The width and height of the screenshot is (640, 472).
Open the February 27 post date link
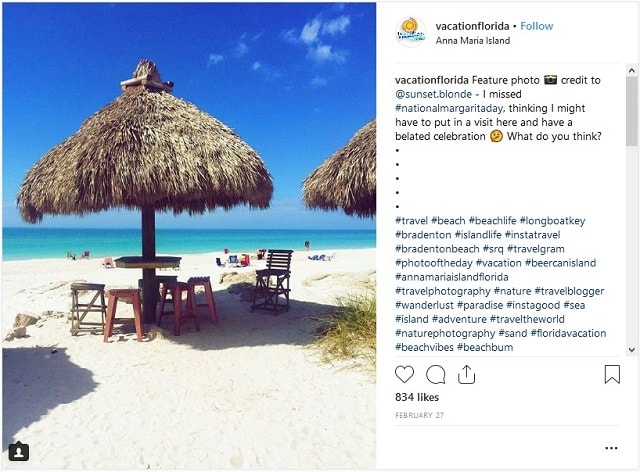coord(419,415)
